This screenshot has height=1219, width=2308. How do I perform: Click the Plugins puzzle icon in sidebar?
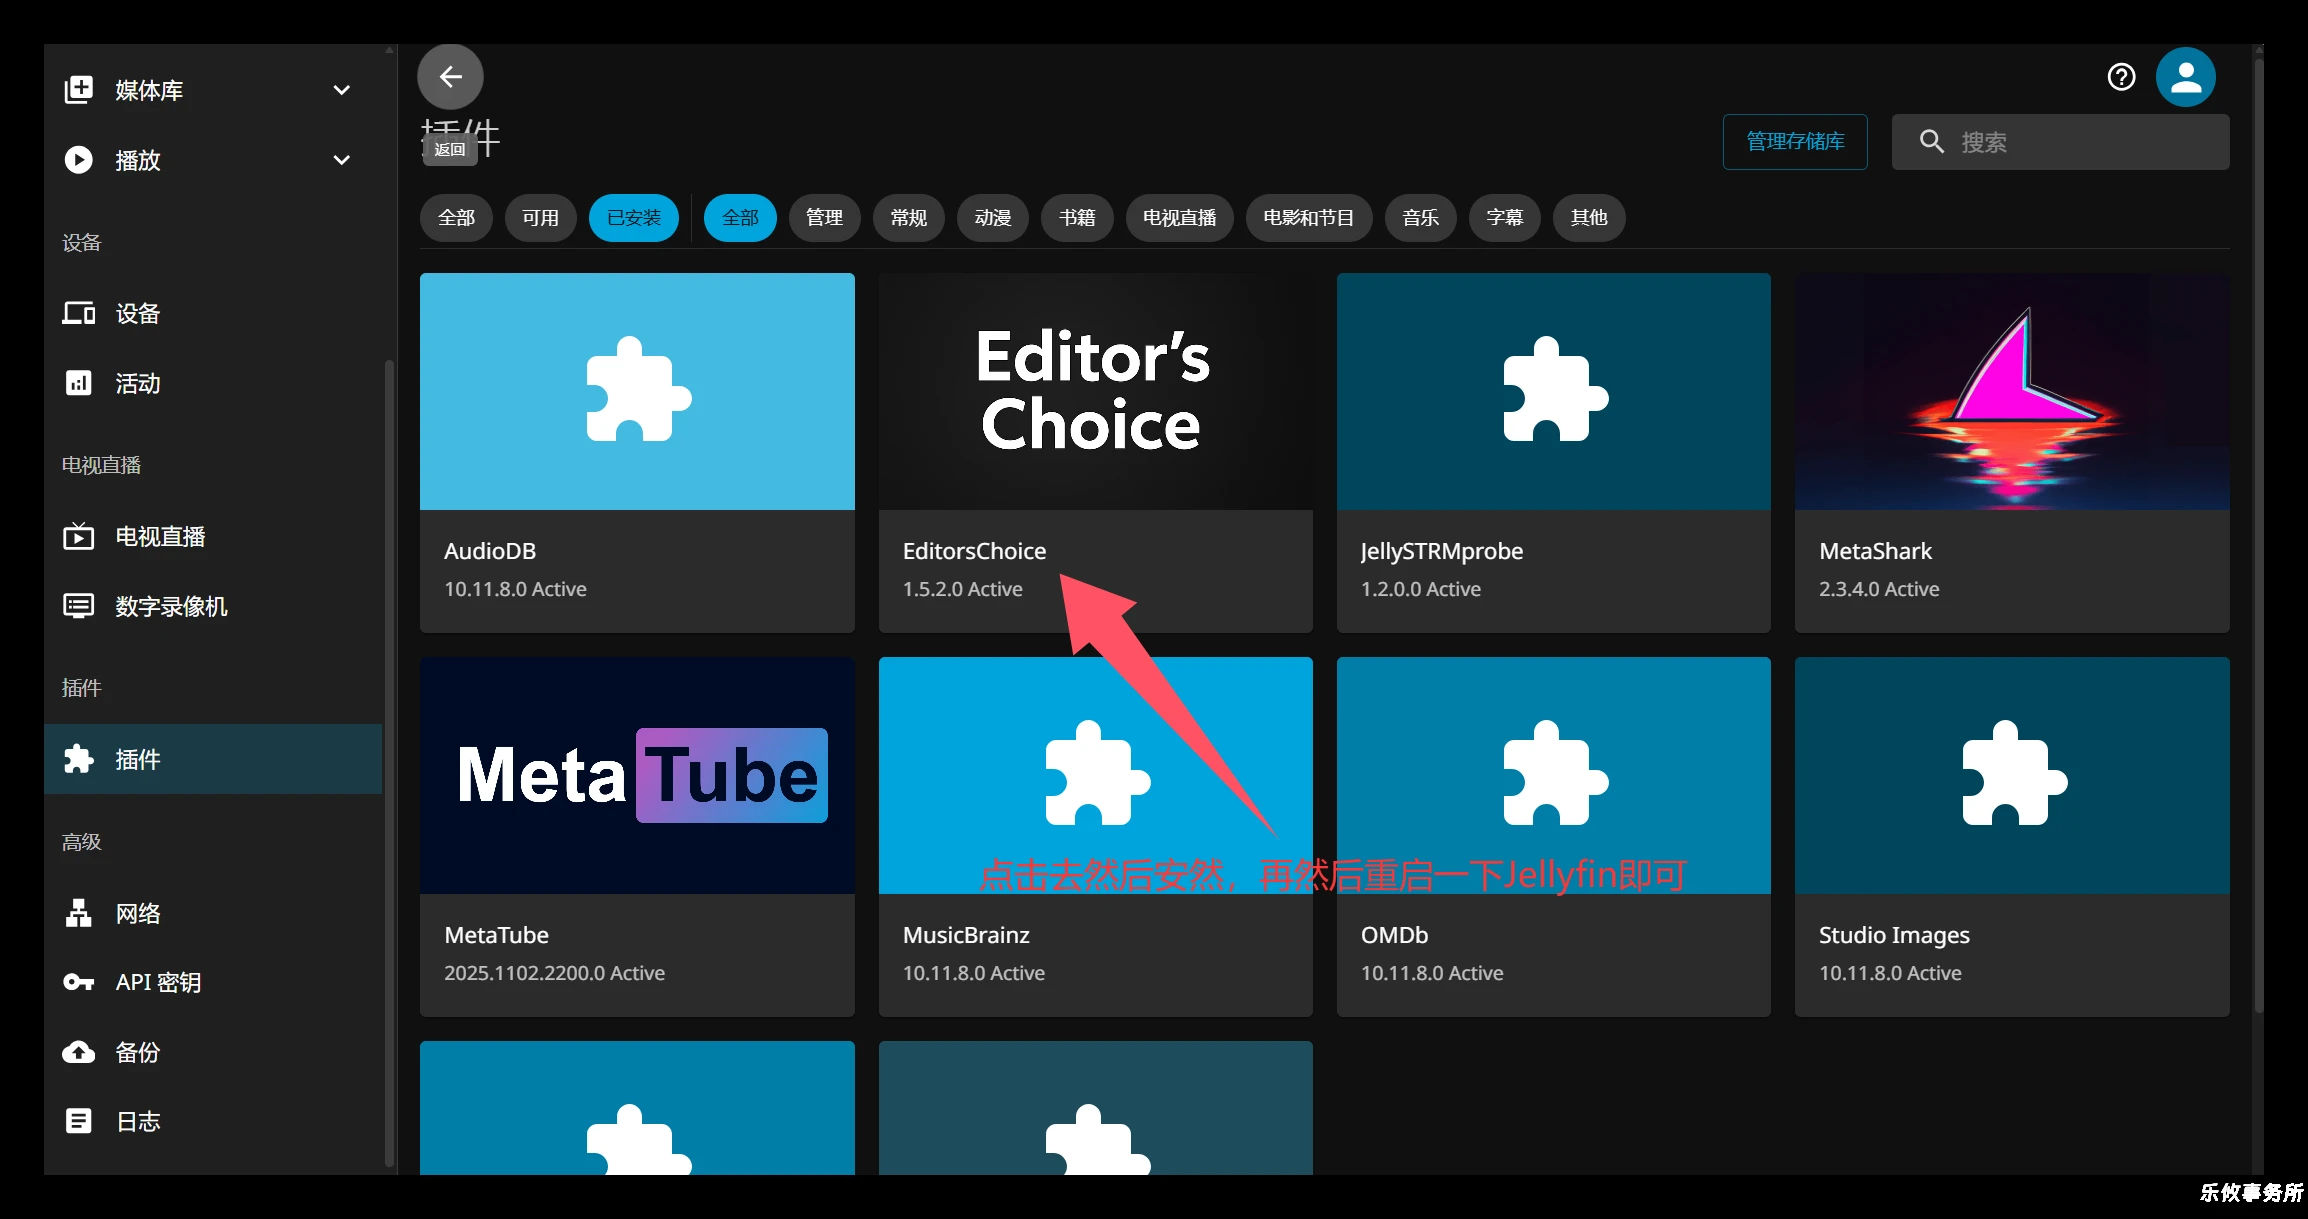(x=79, y=759)
